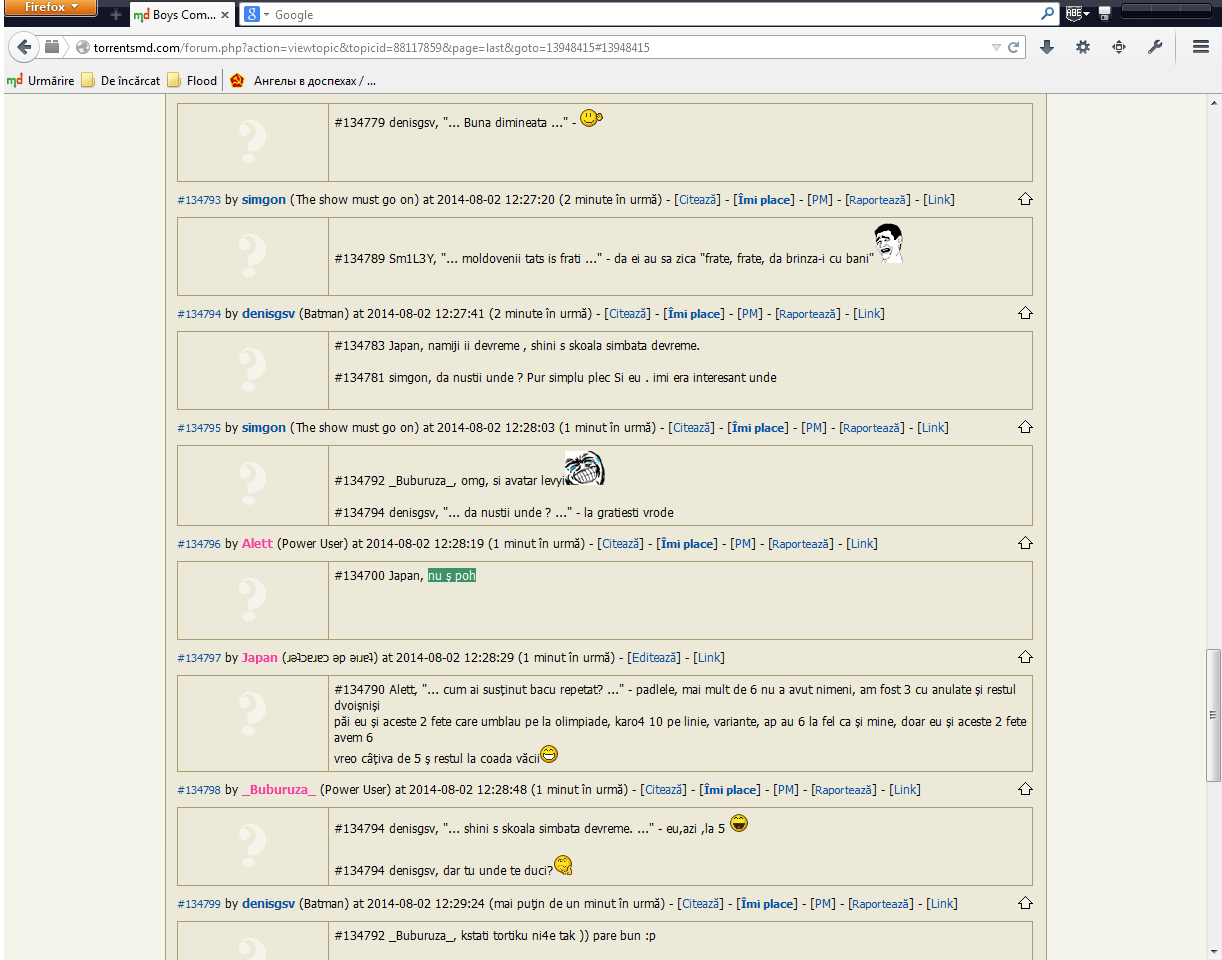Click the highlighted text "nu ș poh"

[x=452, y=576]
